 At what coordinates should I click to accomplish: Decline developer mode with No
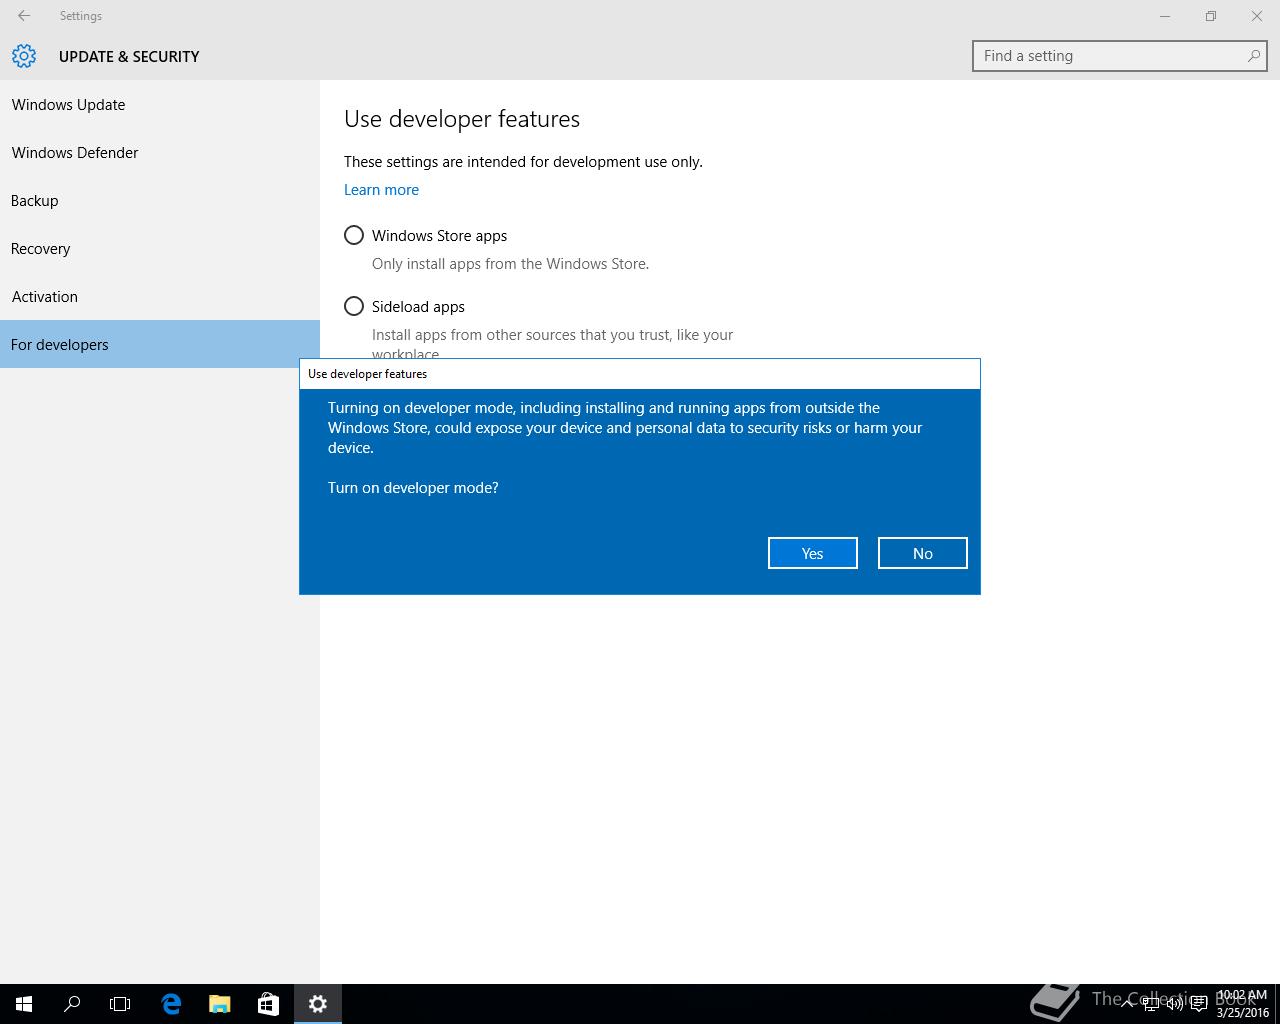(x=922, y=553)
